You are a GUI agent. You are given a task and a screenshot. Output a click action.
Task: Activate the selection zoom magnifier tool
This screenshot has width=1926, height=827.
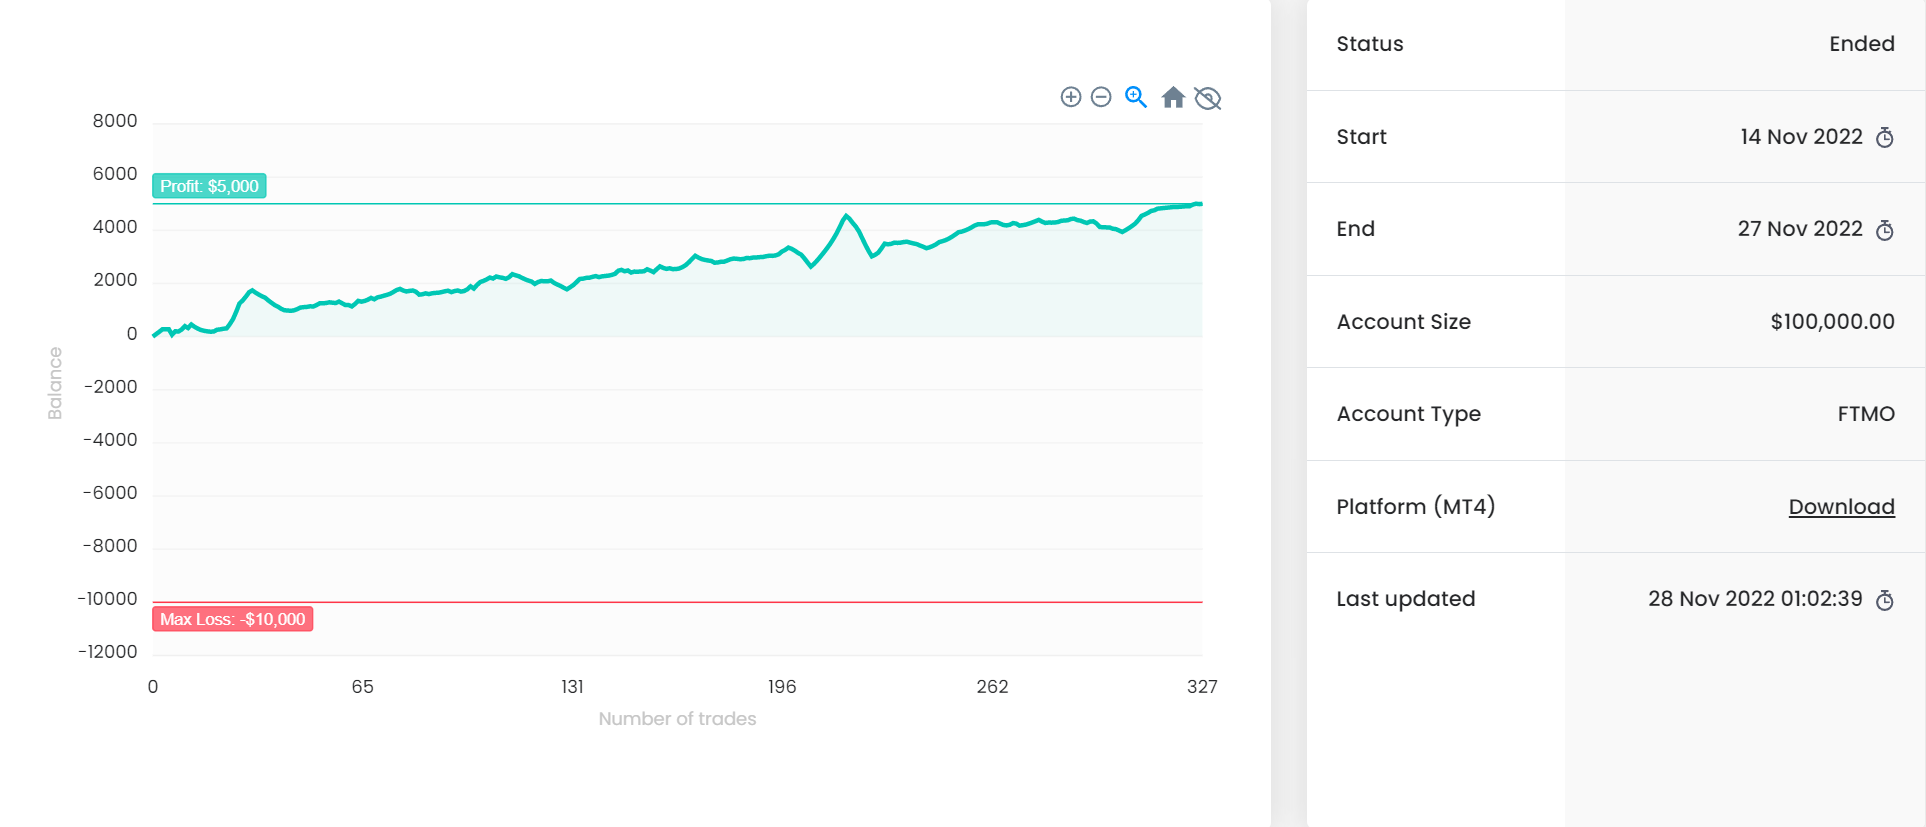point(1136,97)
